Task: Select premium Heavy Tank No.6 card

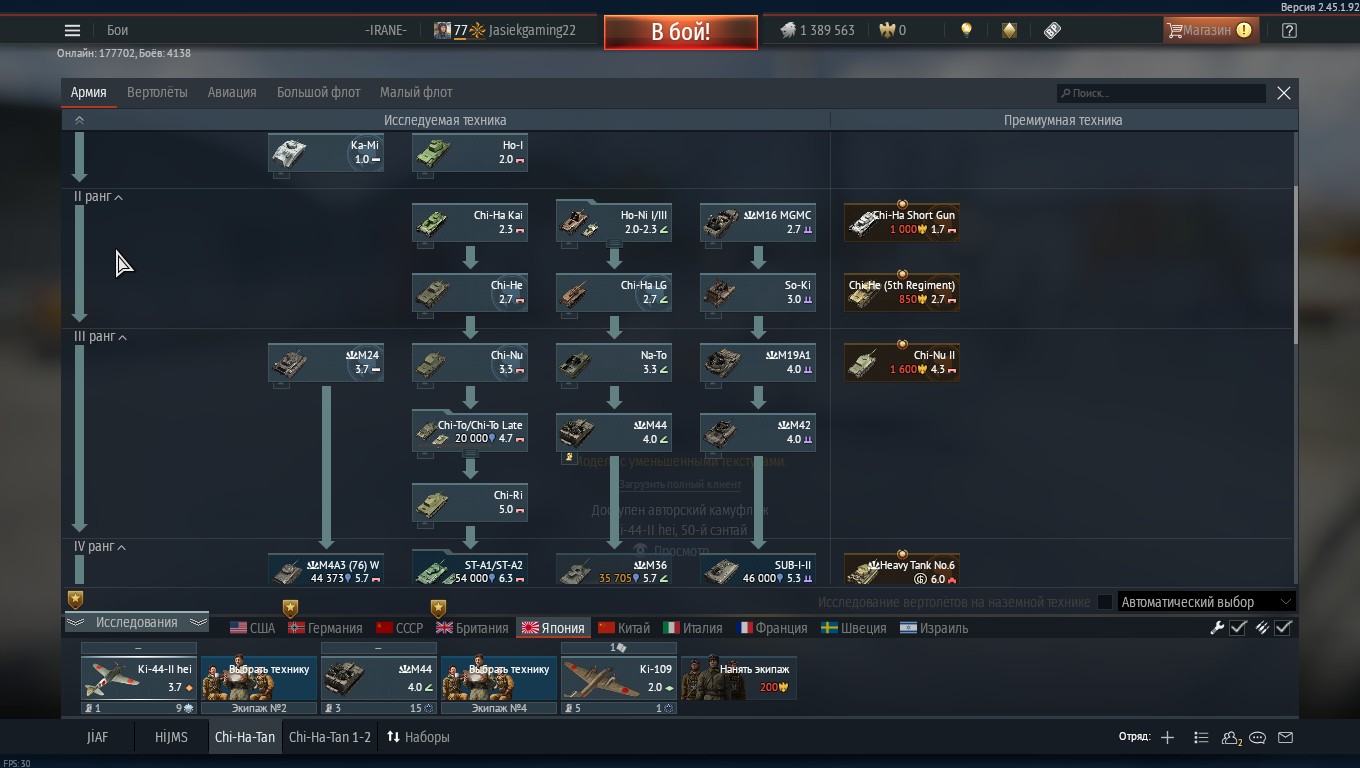Action: point(902,570)
